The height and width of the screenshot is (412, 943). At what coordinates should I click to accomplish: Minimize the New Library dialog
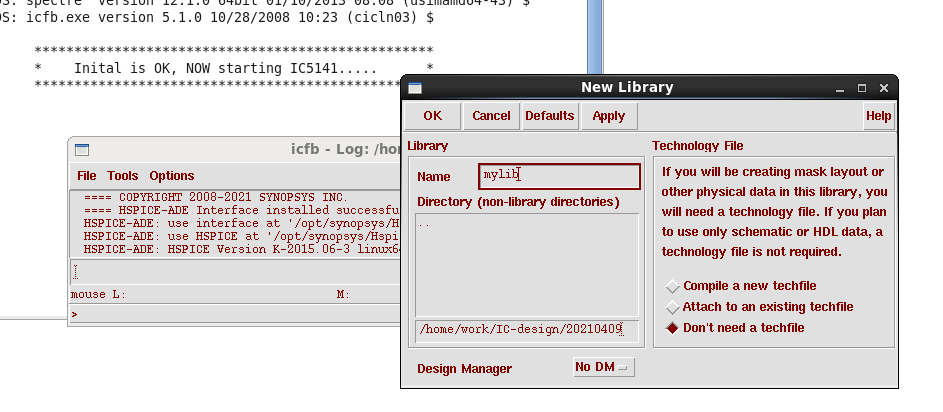pyautogui.click(x=841, y=88)
